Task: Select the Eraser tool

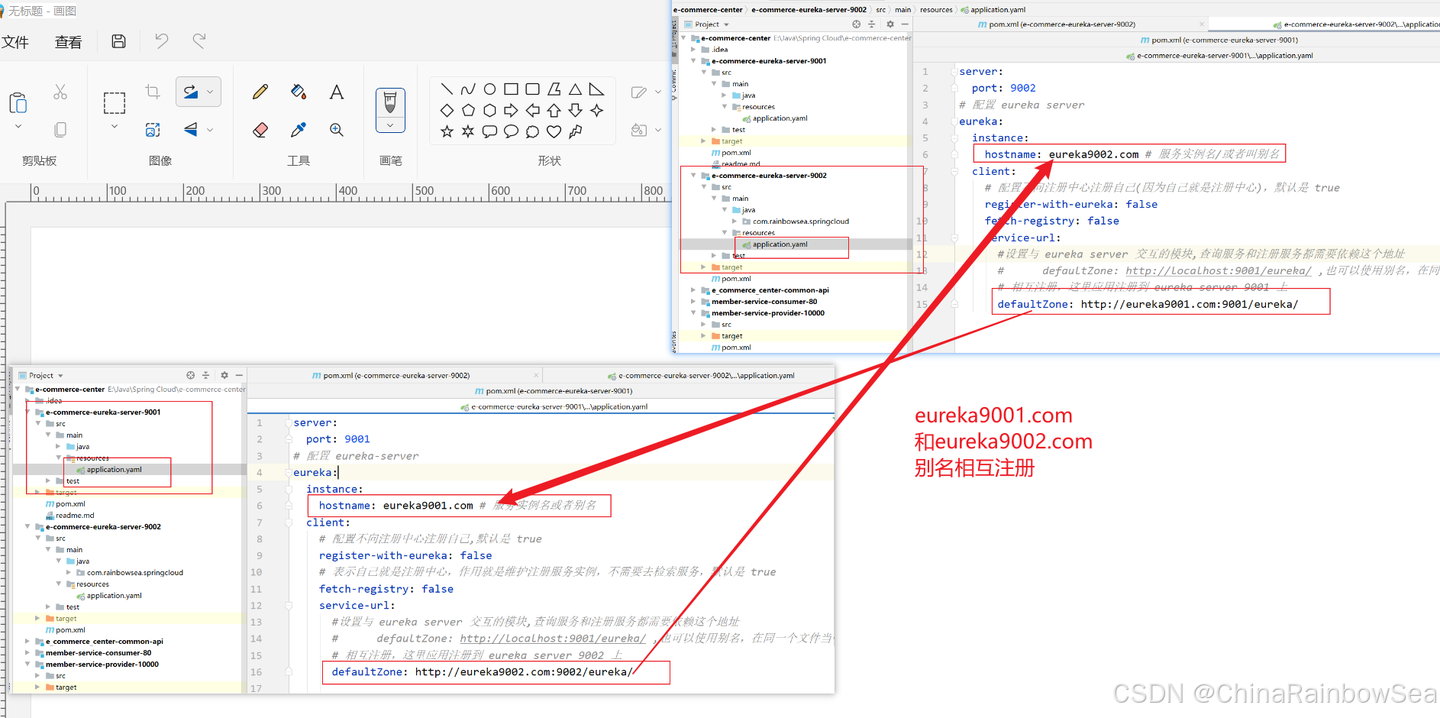Action: [261, 130]
